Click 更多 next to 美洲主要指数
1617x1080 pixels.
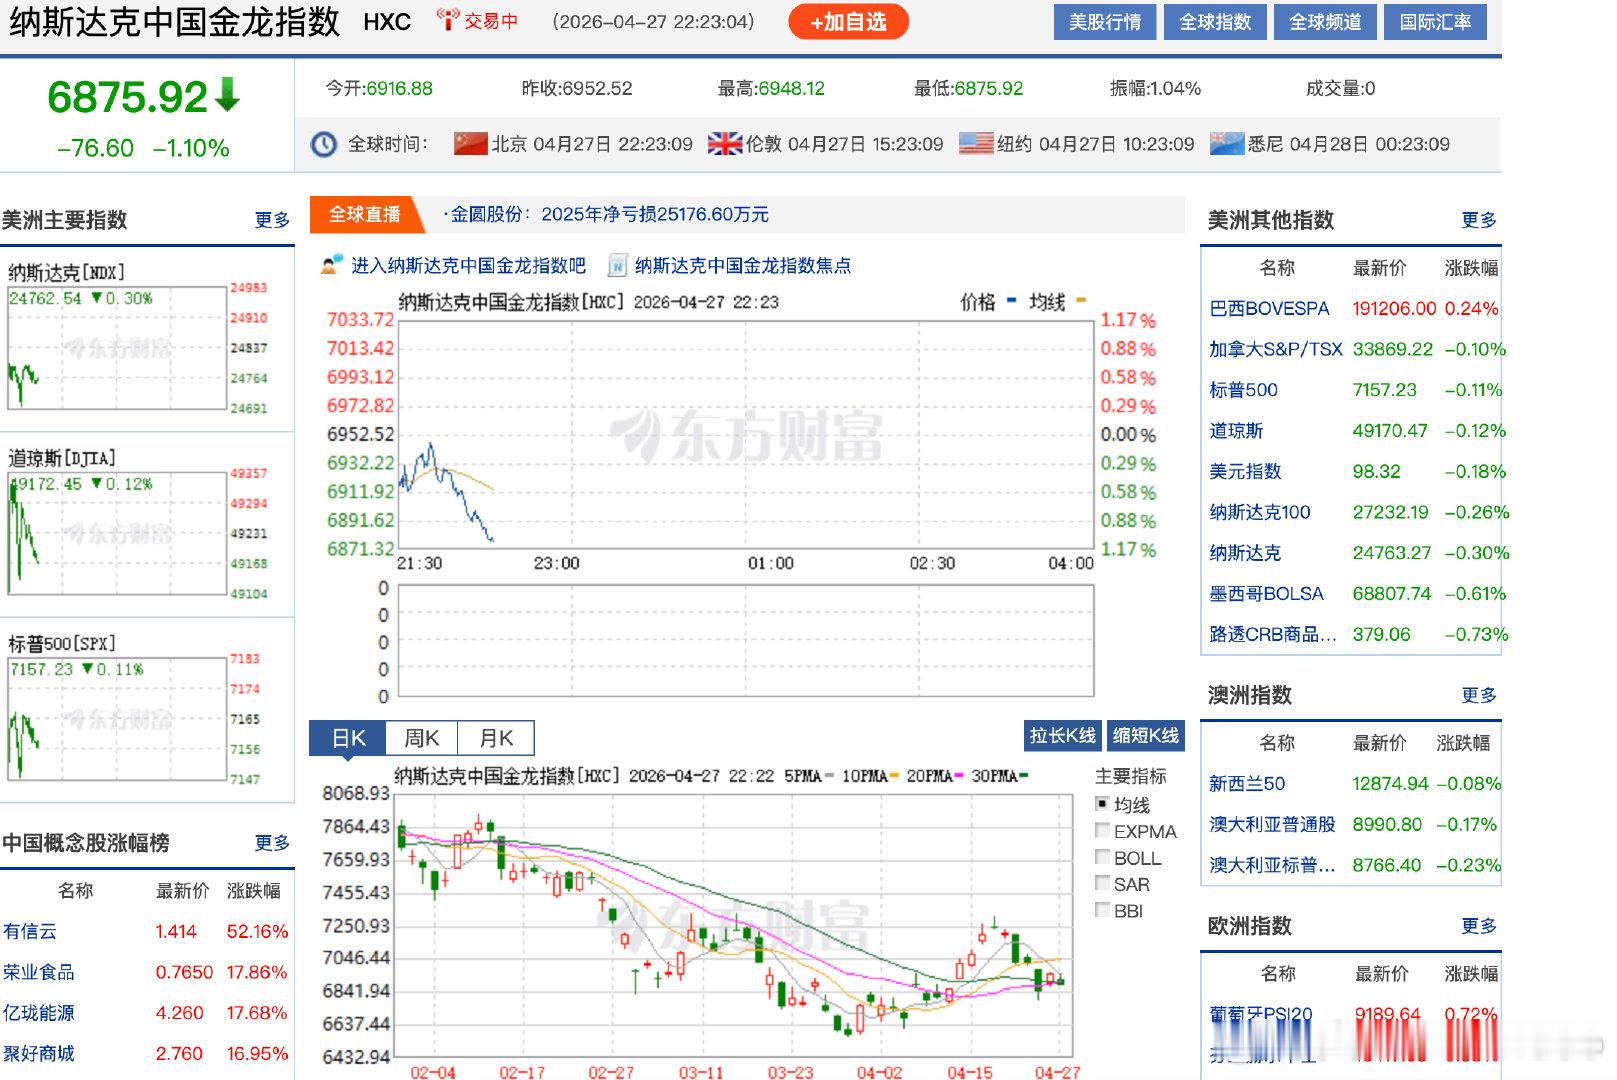pos(272,220)
